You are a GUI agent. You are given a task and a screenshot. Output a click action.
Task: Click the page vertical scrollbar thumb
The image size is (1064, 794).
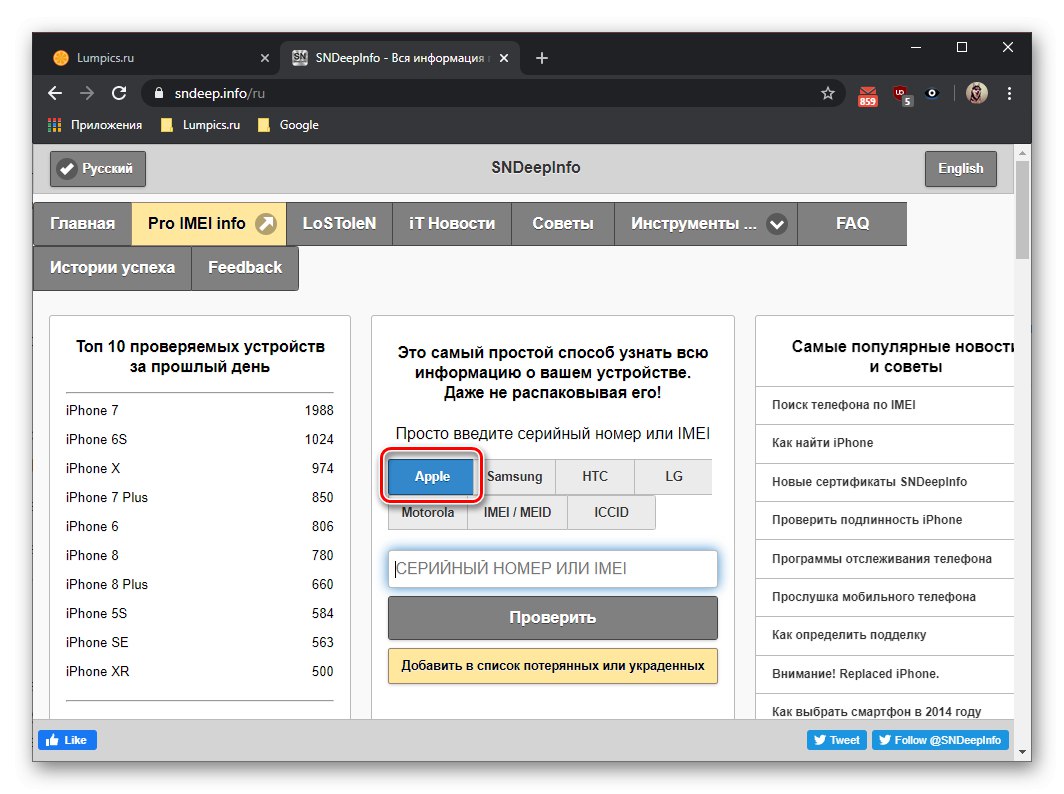1022,209
